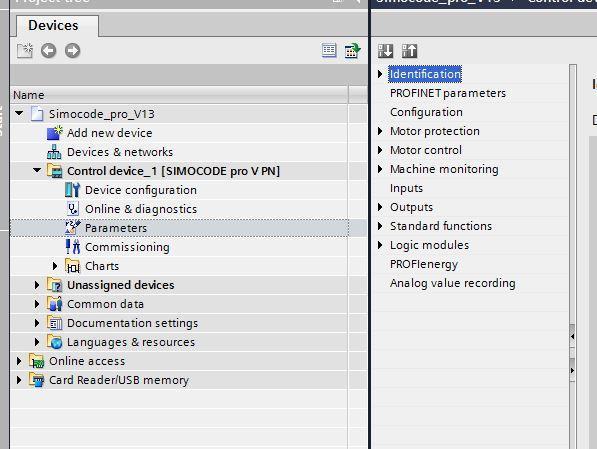Open PROFINET parameters section
Viewport: 597px width, 449px height.
(x=448, y=93)
